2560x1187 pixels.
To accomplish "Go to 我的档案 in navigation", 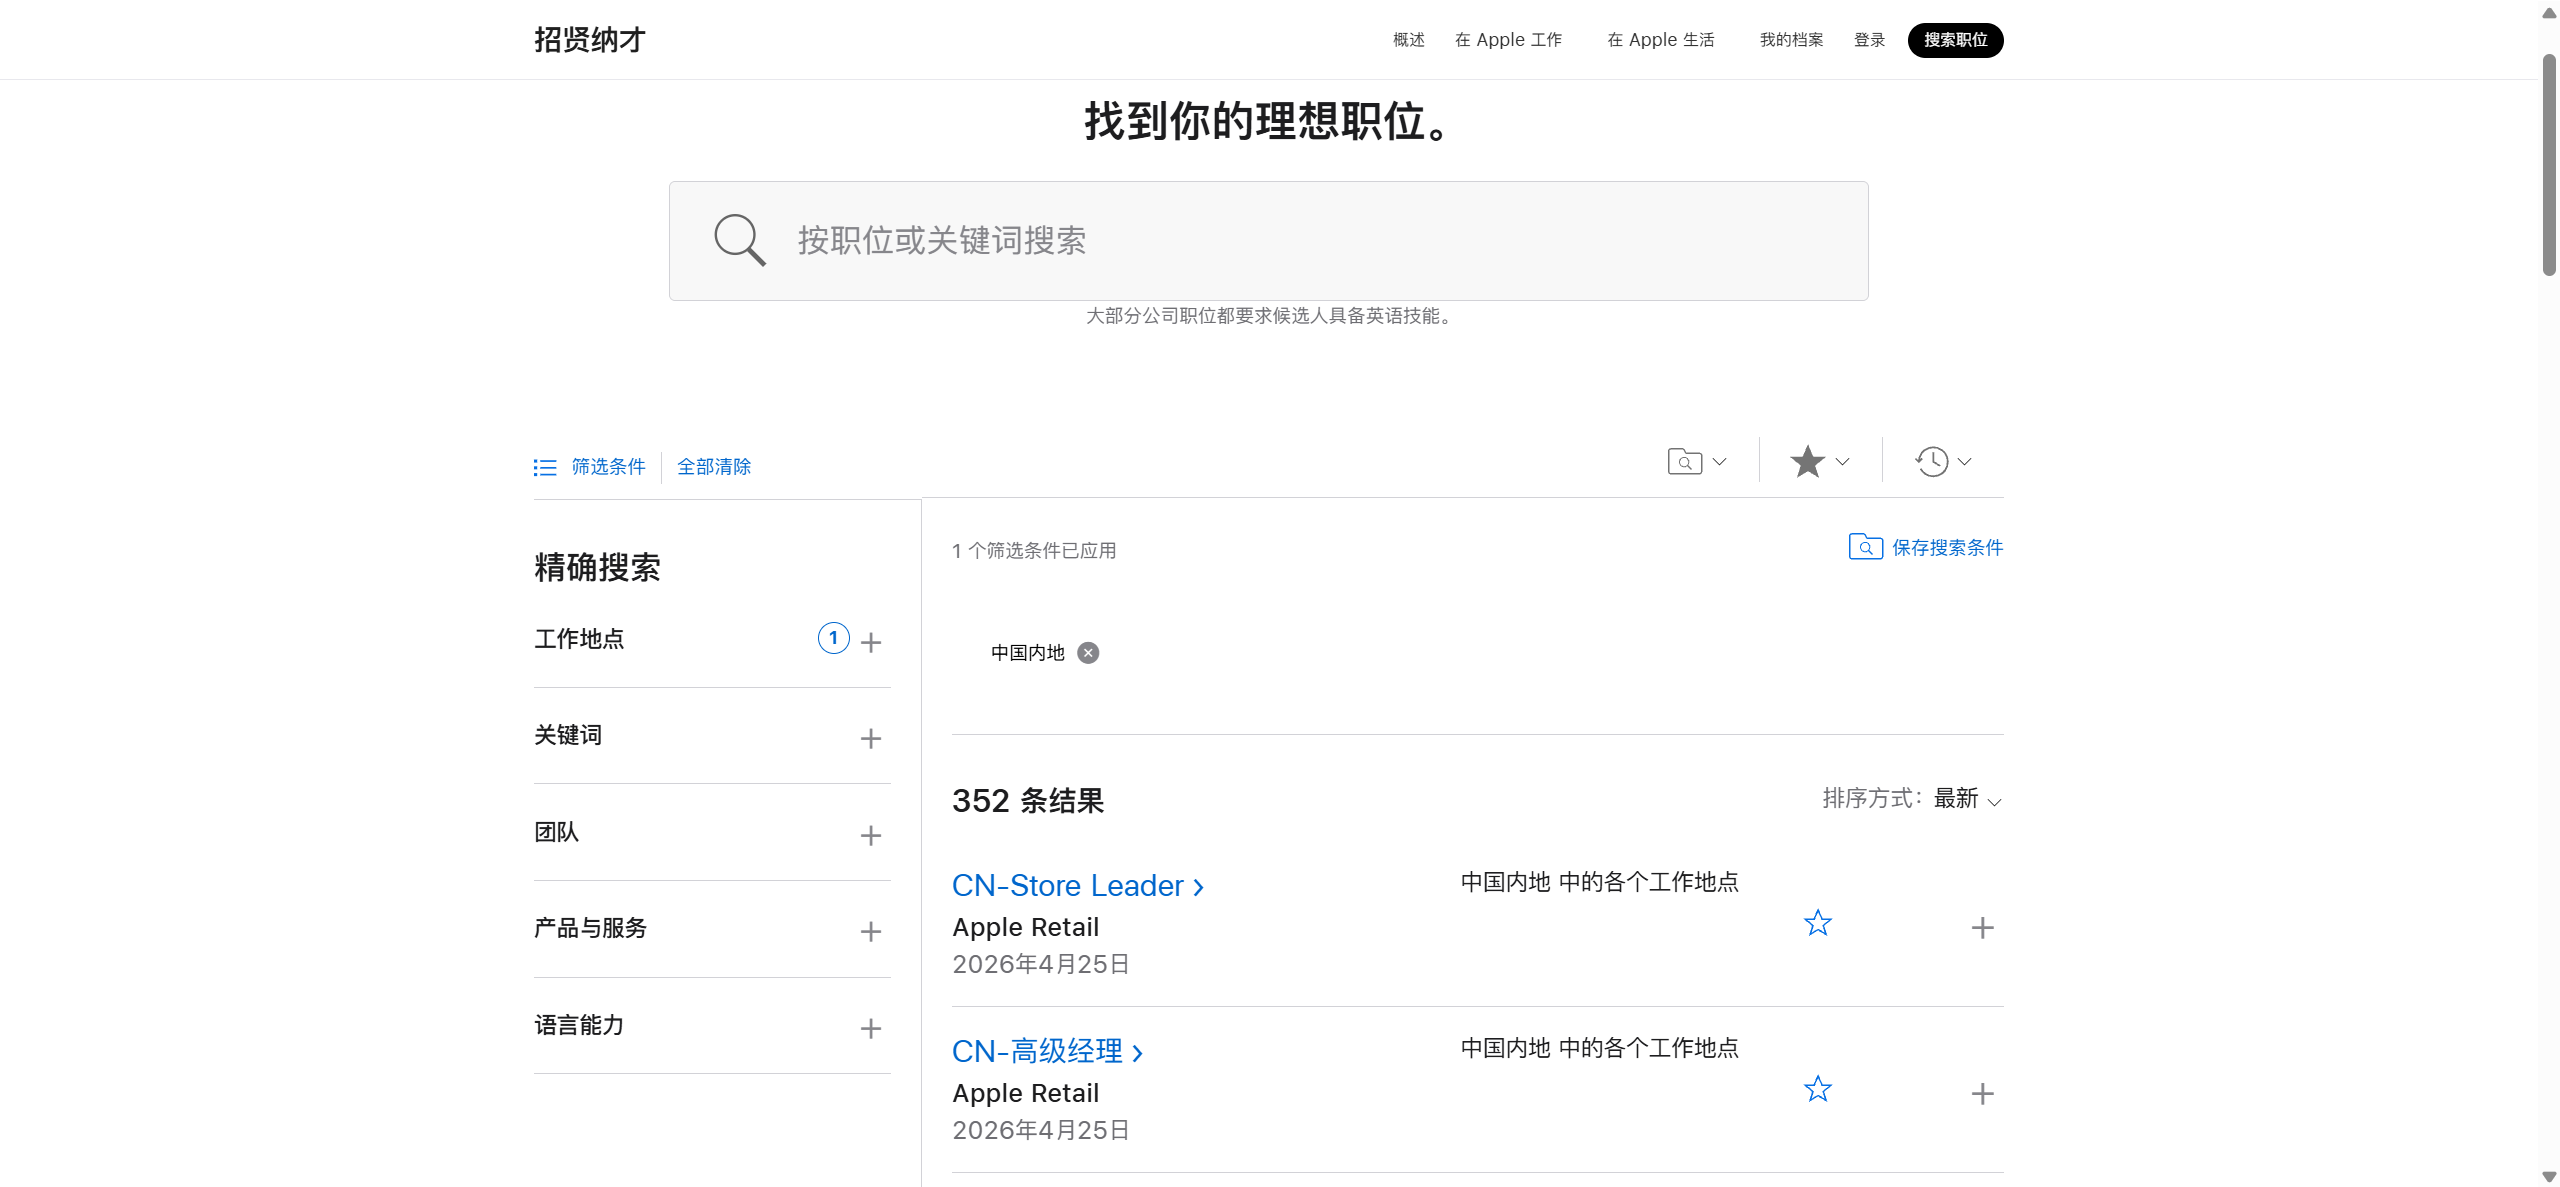I will click(1791, 40).
